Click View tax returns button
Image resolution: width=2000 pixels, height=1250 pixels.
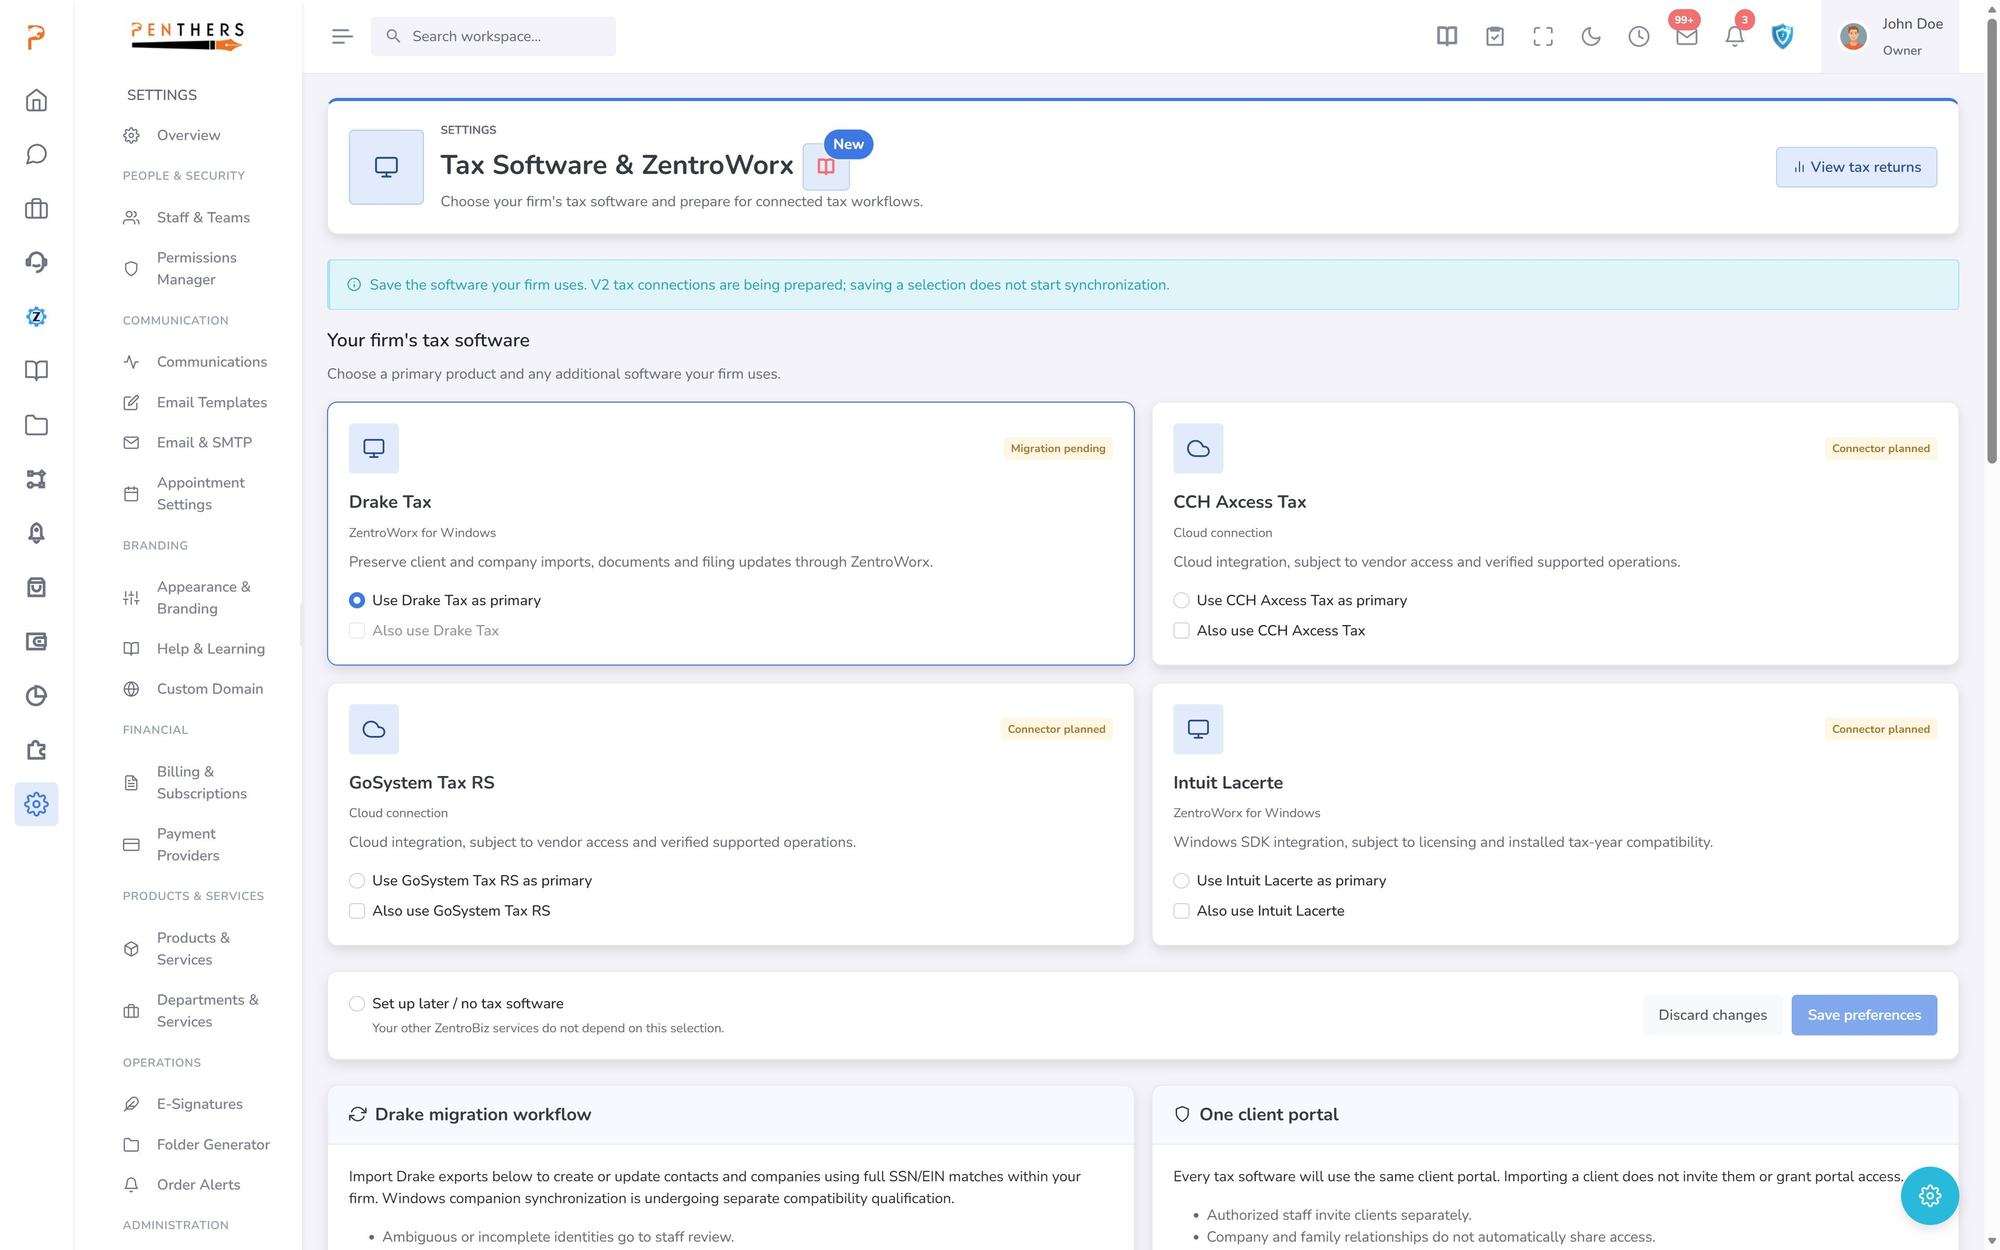coord(1856,167)
